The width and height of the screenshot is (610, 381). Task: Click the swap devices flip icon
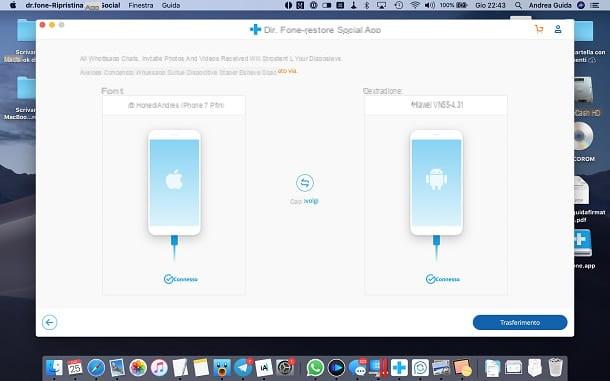pyautogui.click(x=305, y=183)
